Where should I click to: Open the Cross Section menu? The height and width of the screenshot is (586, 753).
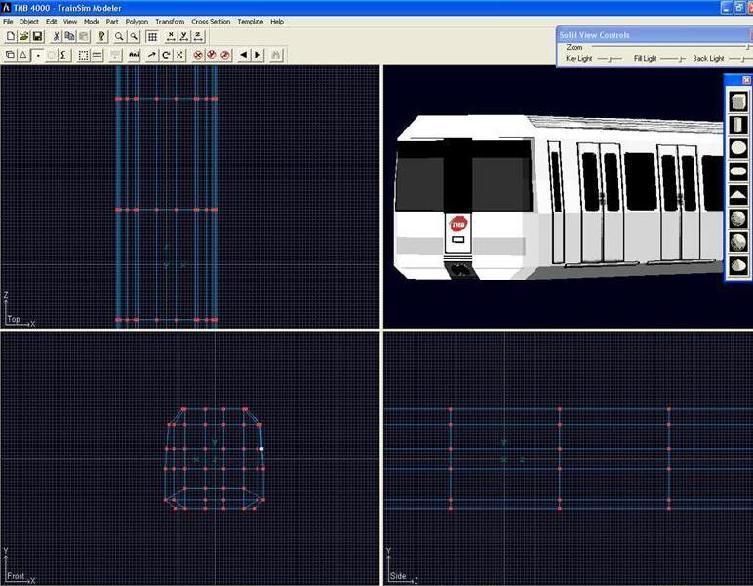click(210, 21)
